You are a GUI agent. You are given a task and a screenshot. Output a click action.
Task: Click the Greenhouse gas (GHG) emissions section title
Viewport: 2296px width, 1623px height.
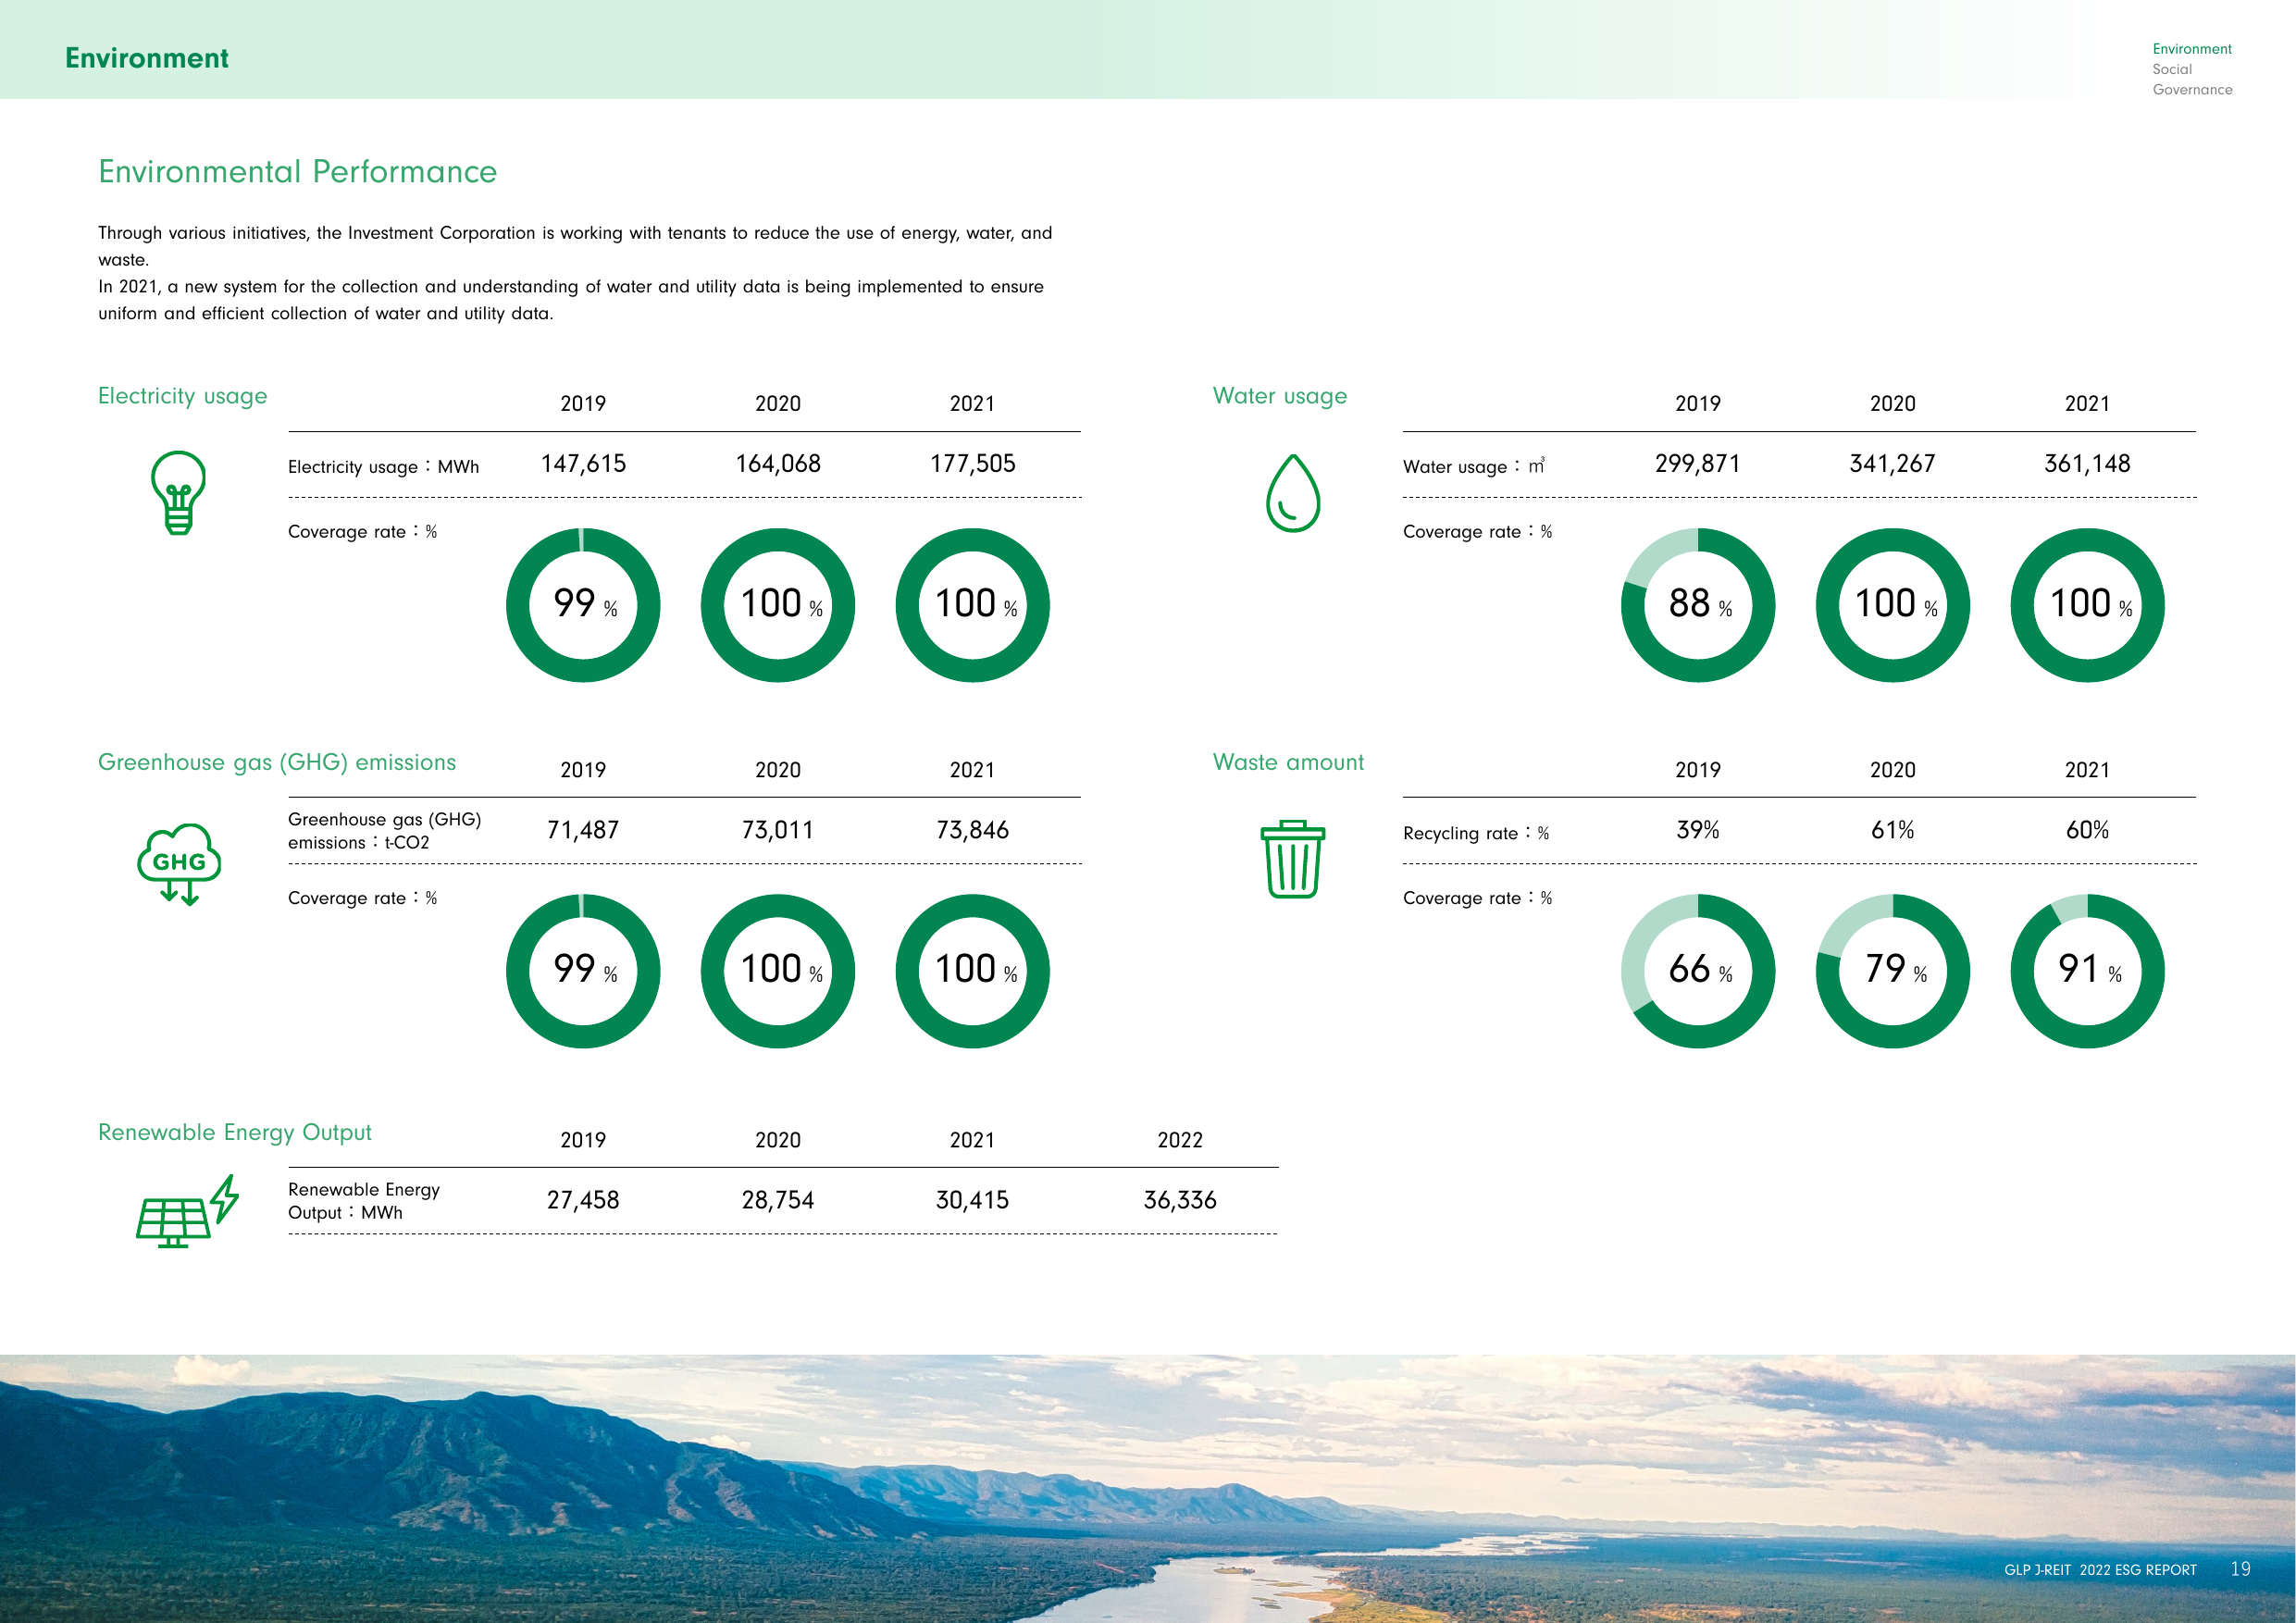(277, 762)
